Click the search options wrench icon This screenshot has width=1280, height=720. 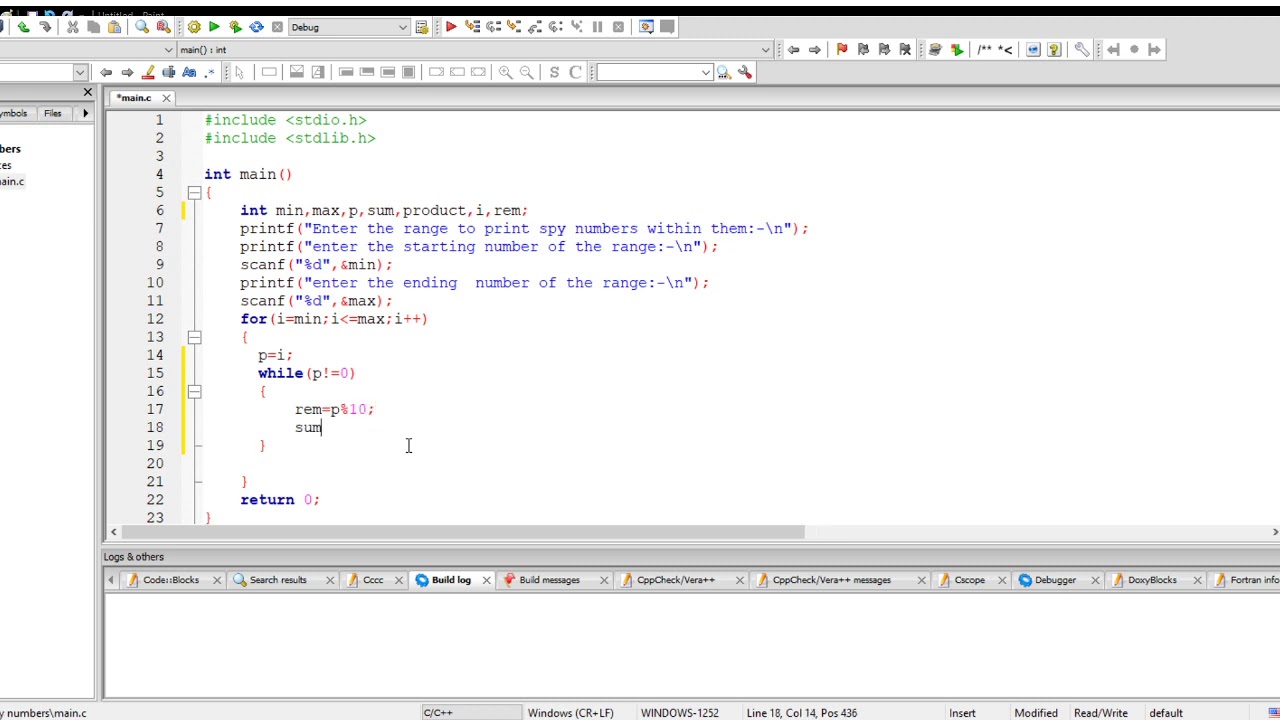pos(744,72)
